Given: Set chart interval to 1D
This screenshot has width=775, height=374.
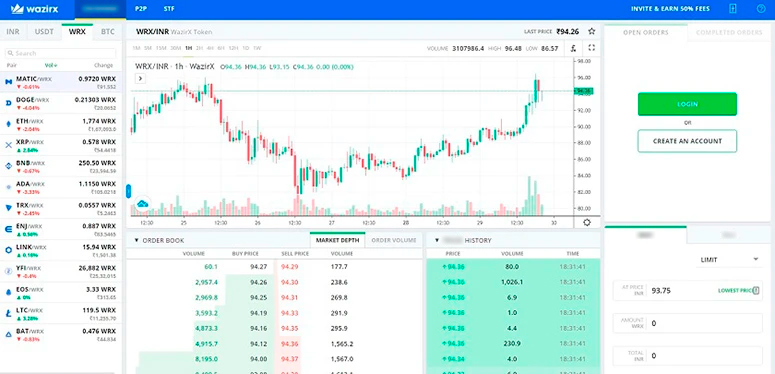Looking at the screenshot, I should [x=246, y=48].
